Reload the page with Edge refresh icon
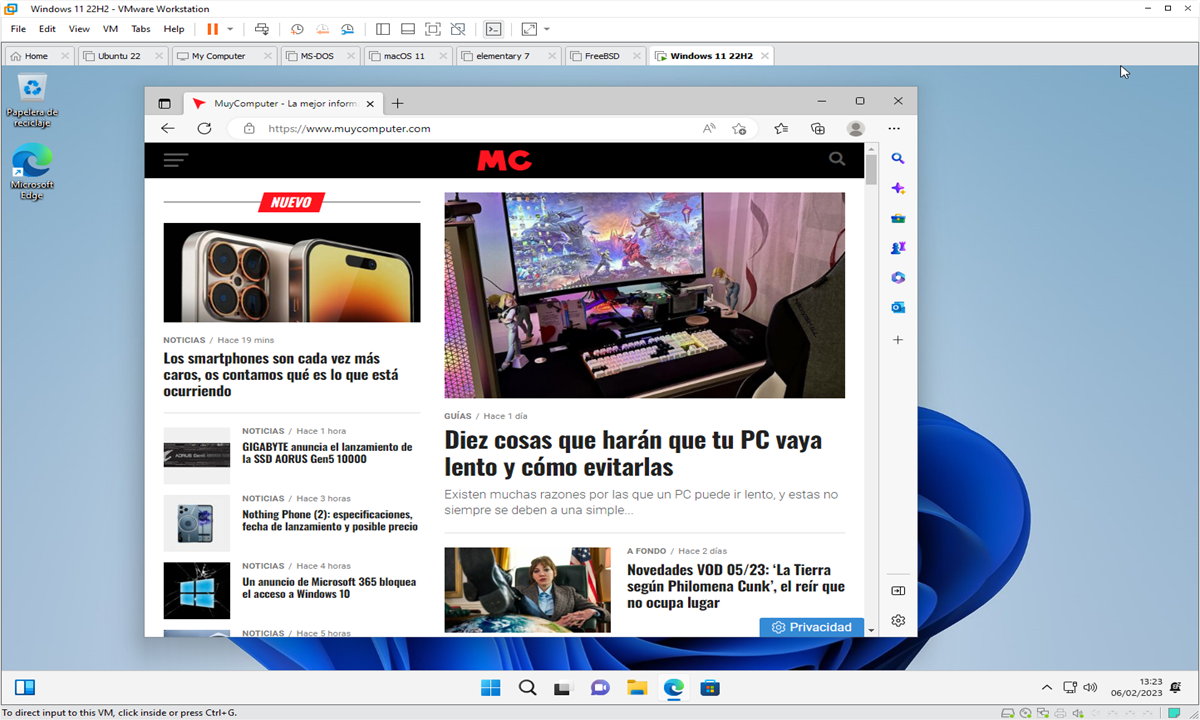 coord(204,128)
